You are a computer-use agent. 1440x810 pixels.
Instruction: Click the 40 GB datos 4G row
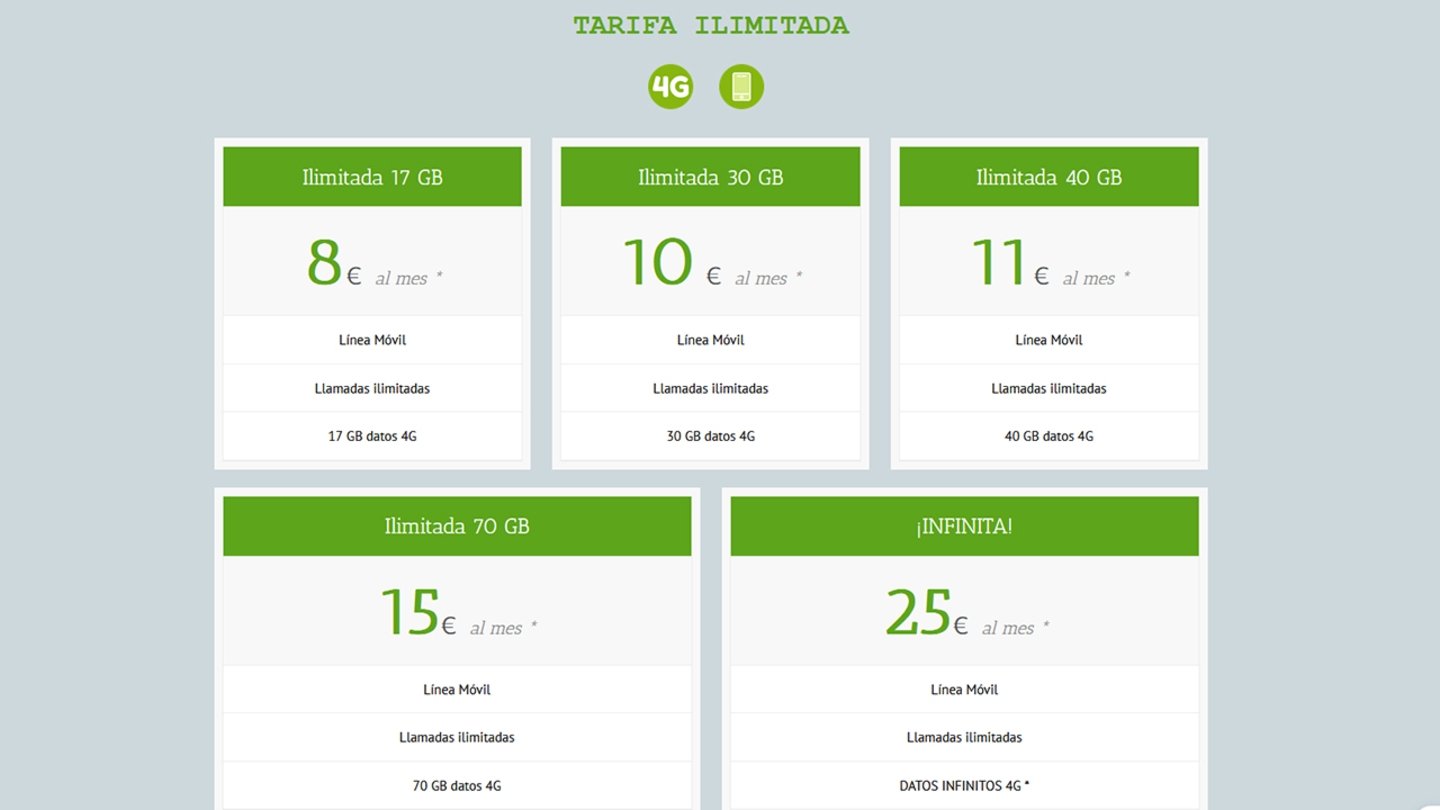pyautogui.click(x=1049, y=436)
